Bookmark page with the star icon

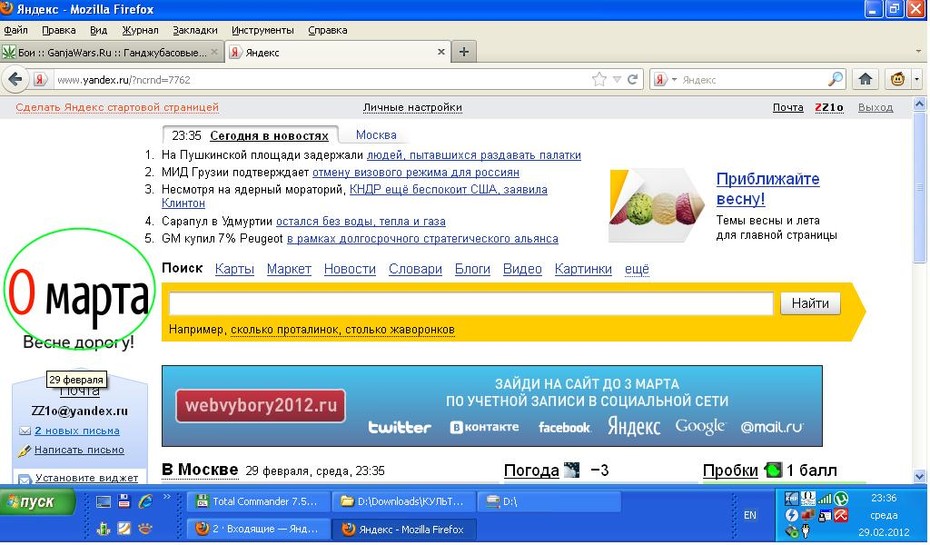point(599,79)
